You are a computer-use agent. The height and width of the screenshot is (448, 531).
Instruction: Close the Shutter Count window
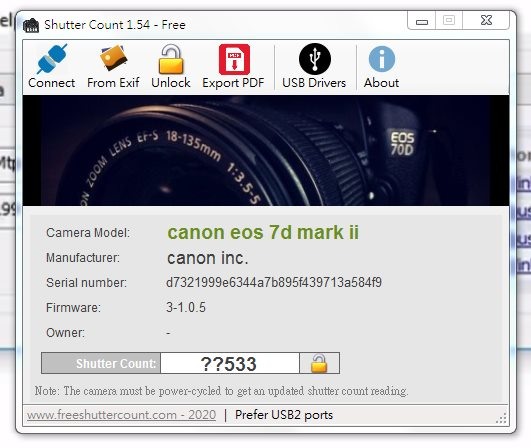(x=486, y=21)
